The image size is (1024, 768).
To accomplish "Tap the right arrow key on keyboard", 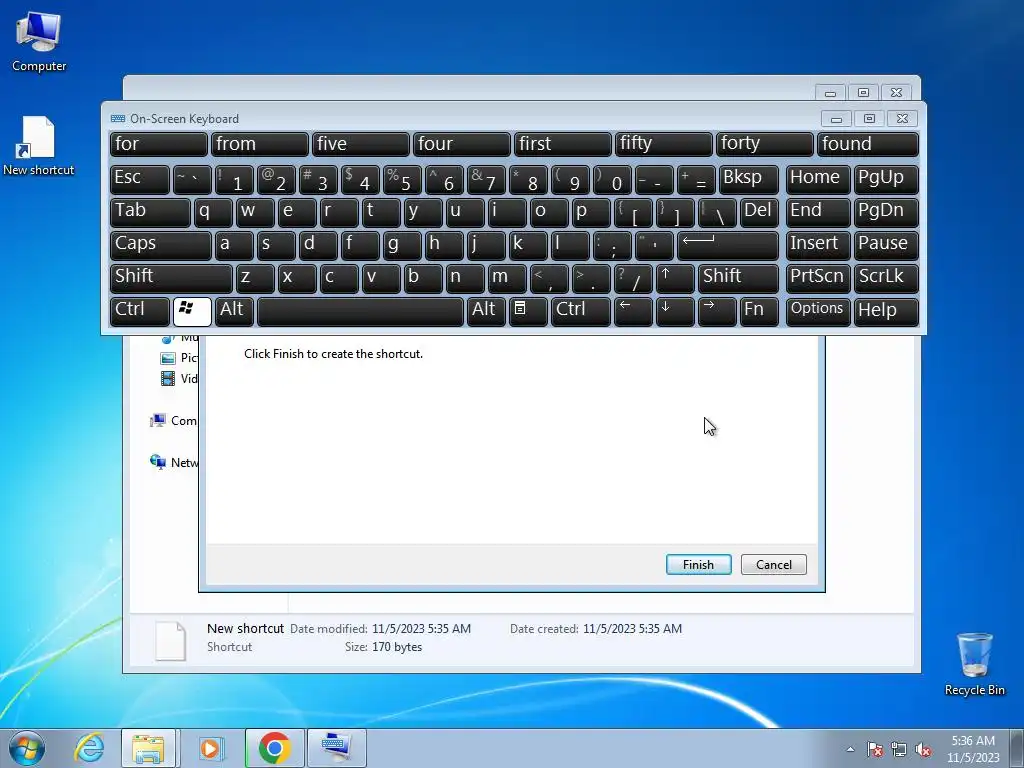I will coord(717,311).
